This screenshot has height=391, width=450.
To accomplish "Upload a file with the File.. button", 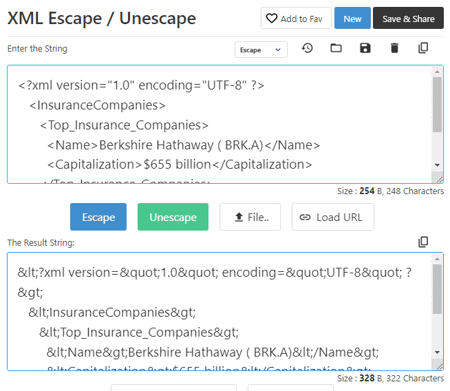I will click(250, 217).
